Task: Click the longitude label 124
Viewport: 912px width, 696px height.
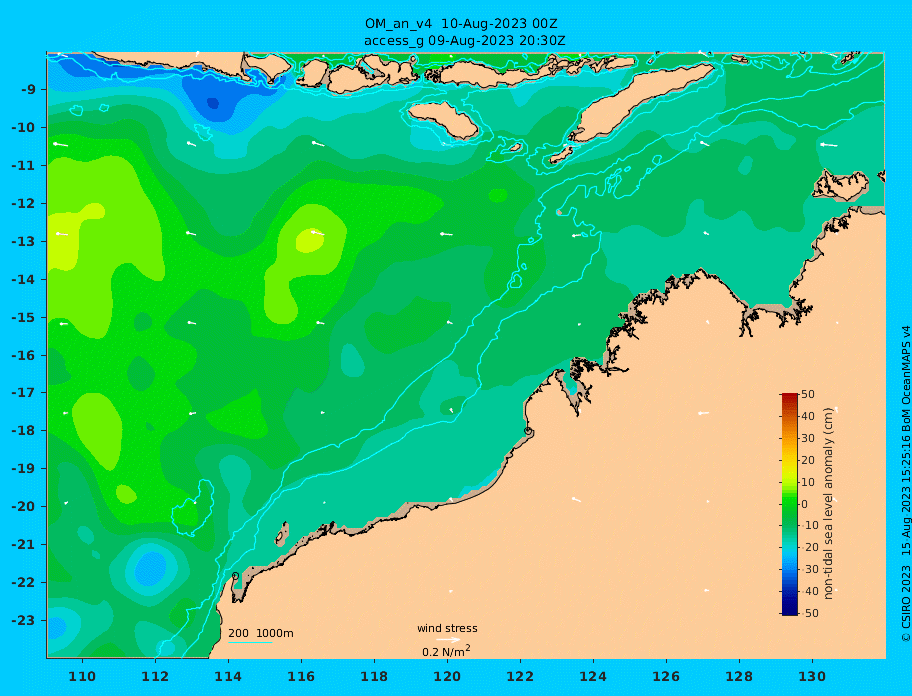Action: 593,676
